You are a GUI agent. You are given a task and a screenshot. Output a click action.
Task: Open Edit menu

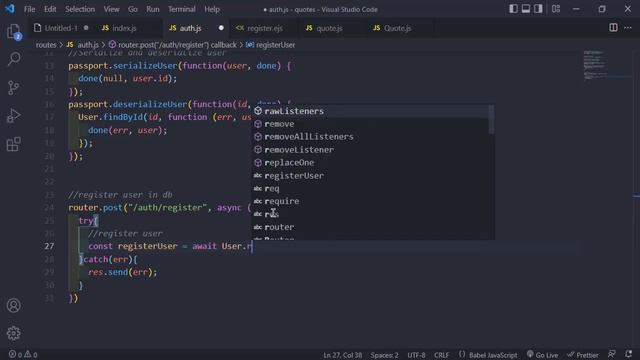click(50, 9)
